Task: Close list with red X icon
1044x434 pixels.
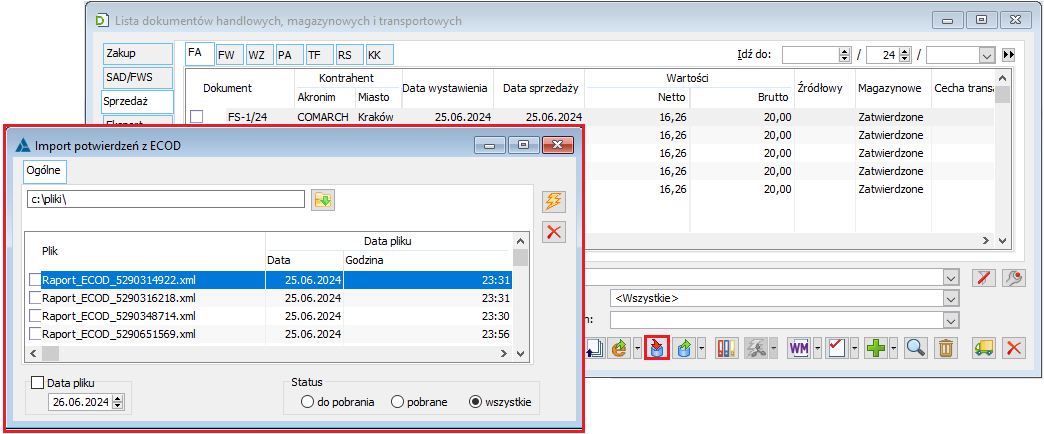Action: point(1014,347)
